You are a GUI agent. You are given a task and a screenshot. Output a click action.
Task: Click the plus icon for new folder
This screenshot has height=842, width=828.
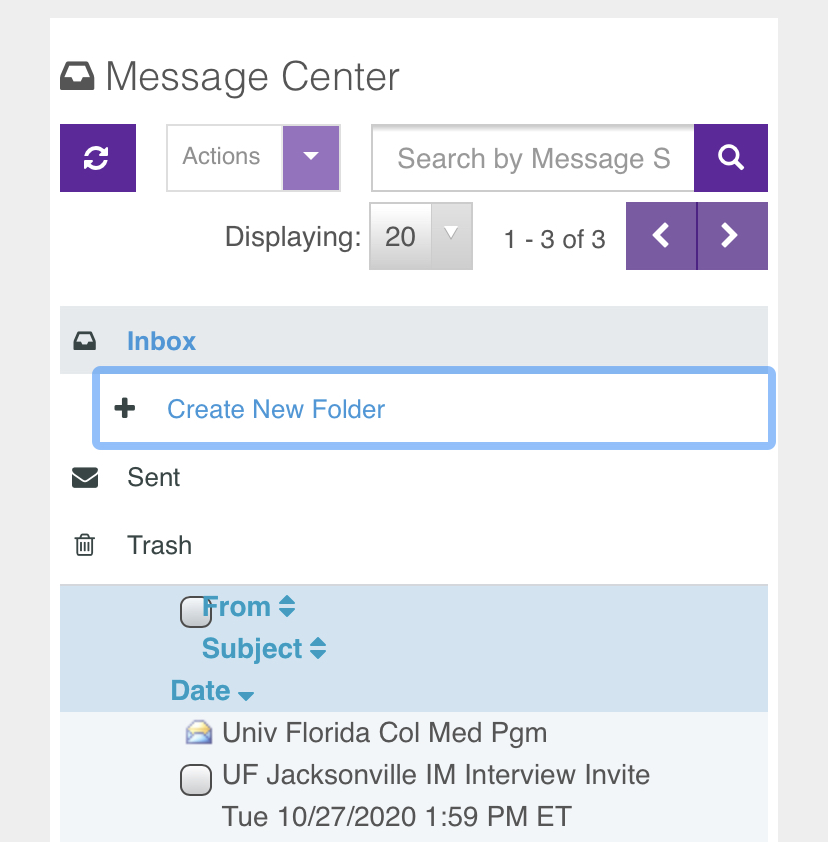[x=125, y=409]
